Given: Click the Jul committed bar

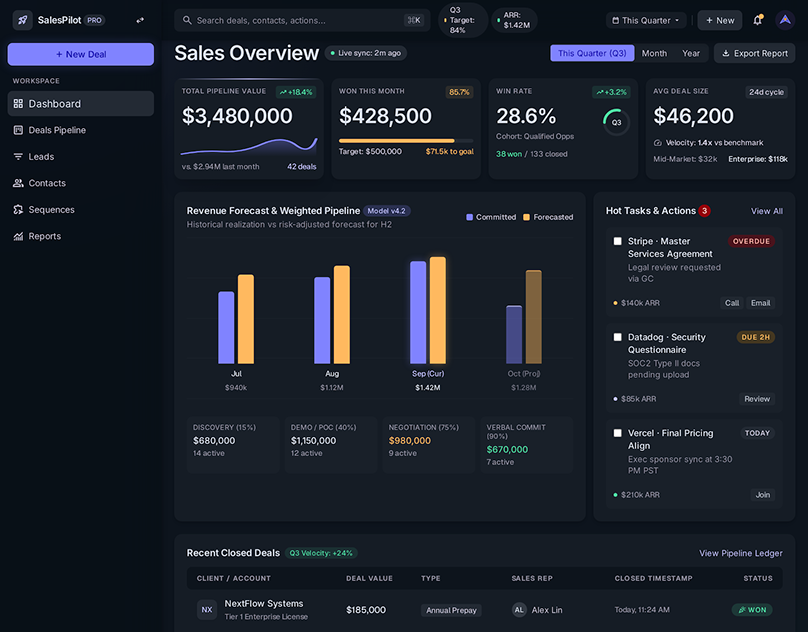Looking at the screenshot, I should point(226,327).
